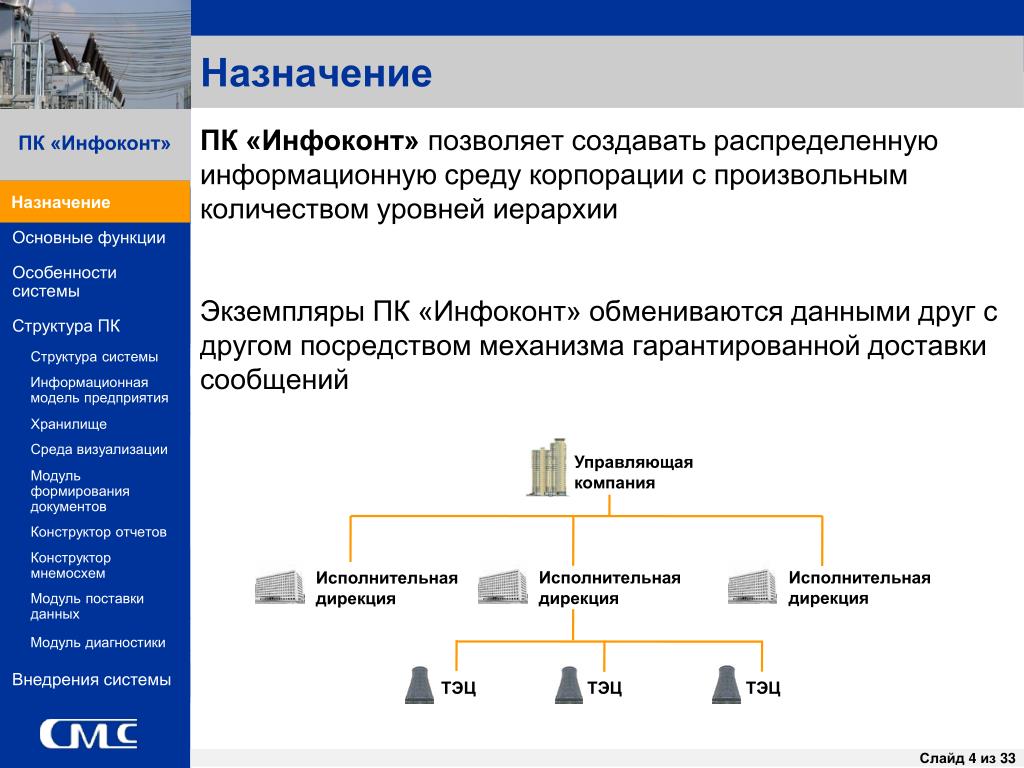Open Модуль диагностики sub-item
The width and height of the screenshot is (1024, 768).
point(98,643)
